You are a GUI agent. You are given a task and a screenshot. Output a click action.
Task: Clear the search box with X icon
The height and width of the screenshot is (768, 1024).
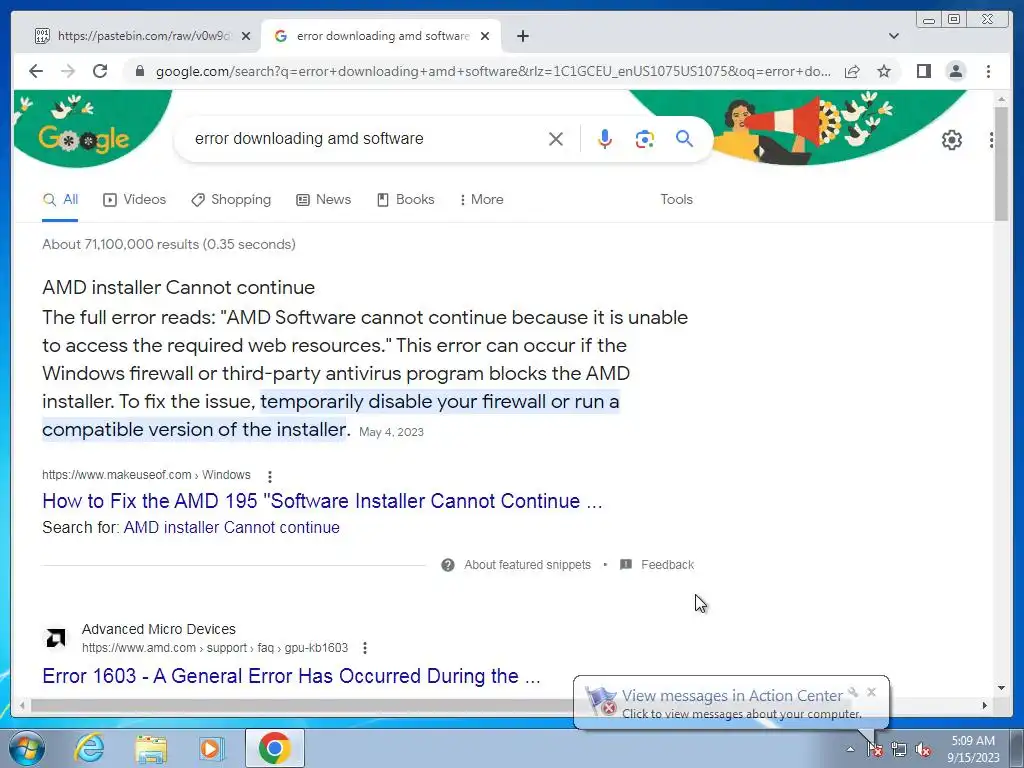(556, 138)
